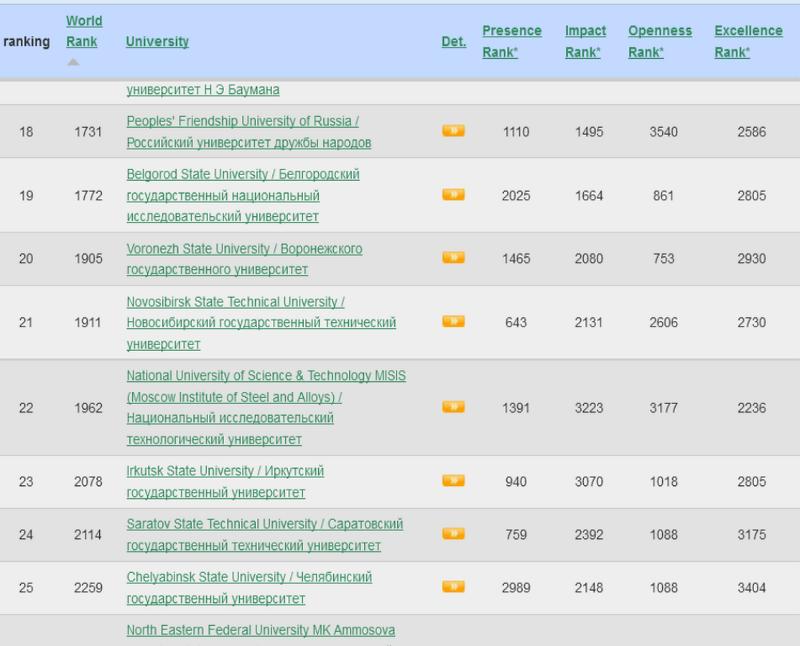800x646 pixels.
Task: Click details icon for Chelyabinsk State University
Action: pos(453,587)
